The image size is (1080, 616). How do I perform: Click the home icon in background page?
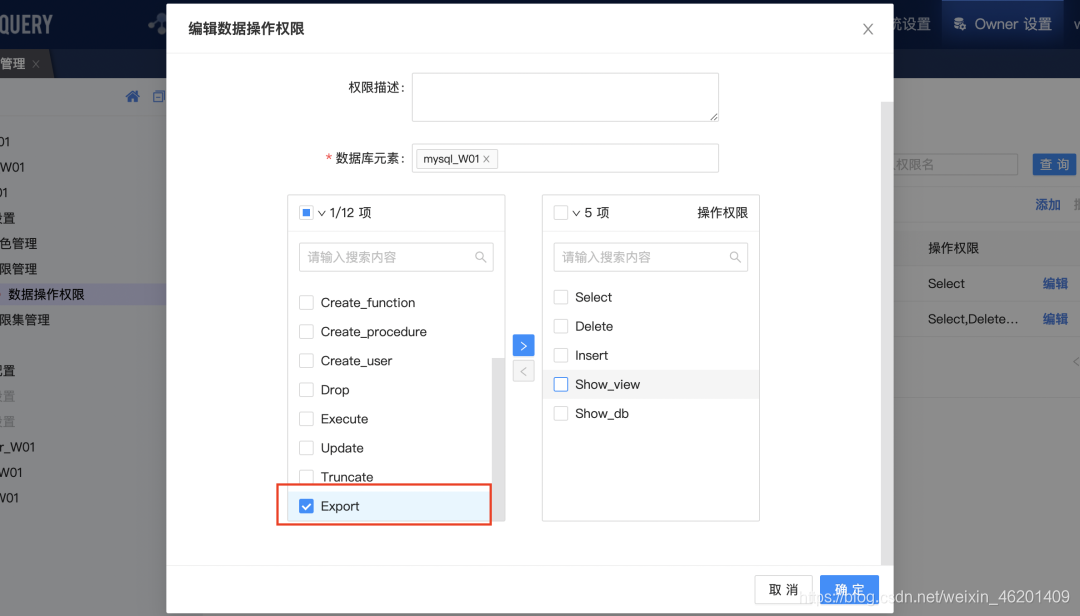point(132,96)
